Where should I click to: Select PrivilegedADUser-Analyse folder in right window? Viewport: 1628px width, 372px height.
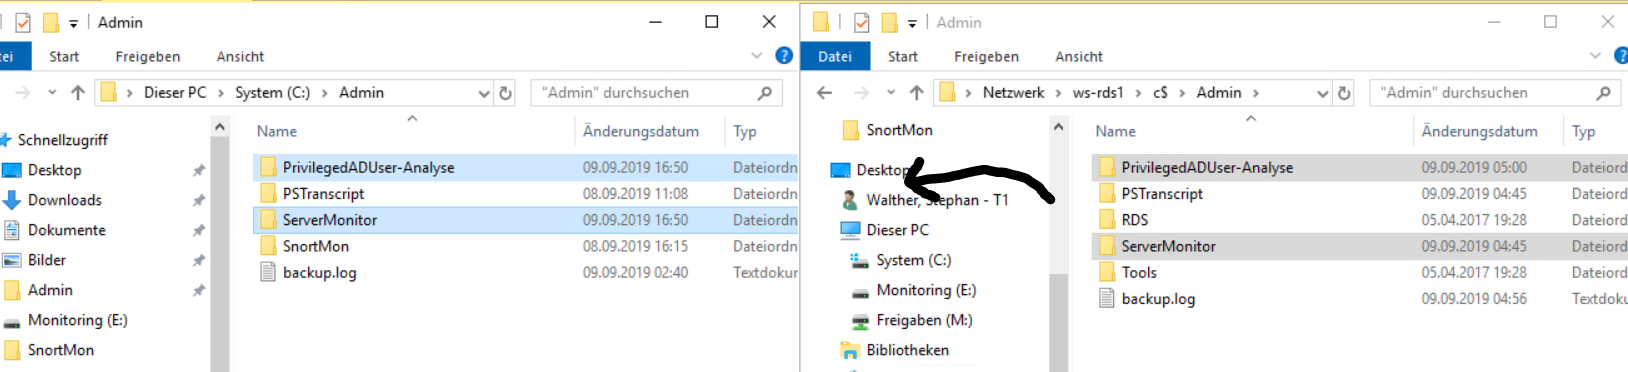(1207, 167)
